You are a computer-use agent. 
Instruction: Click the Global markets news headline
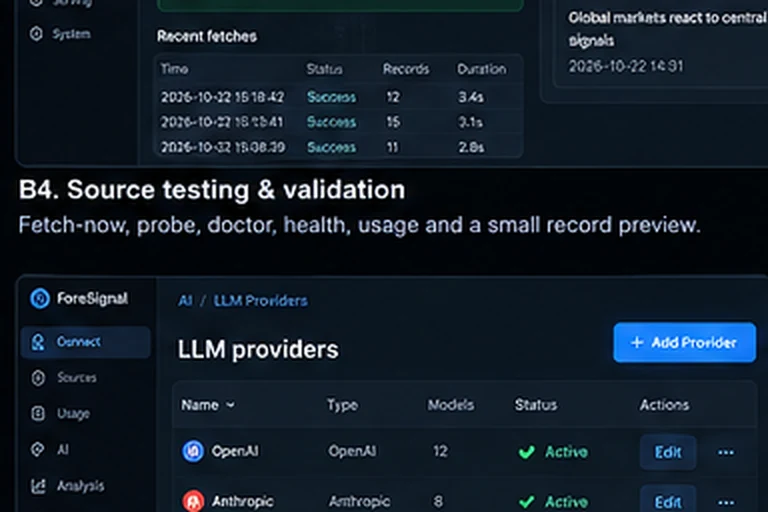tap(668, 29)
